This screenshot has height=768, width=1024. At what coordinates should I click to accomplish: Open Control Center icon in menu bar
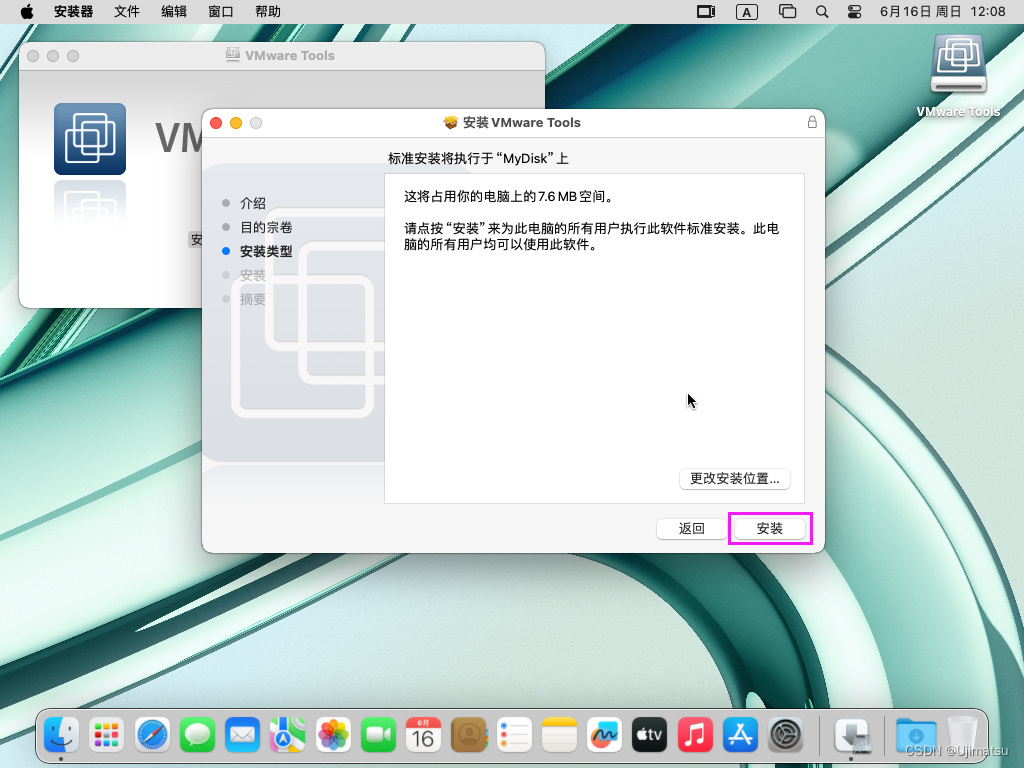point(854,12)
